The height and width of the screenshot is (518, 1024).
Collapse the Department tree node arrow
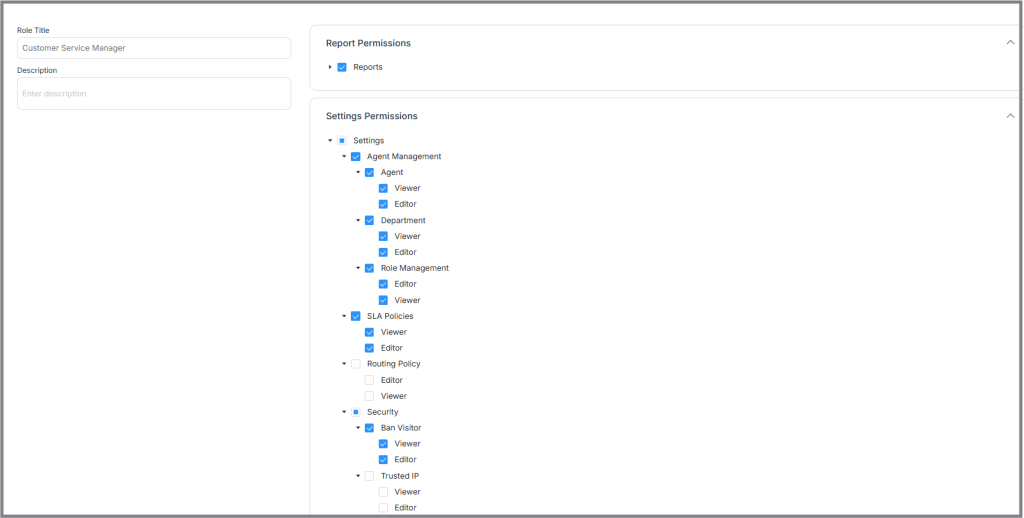[x=358, y=221]
